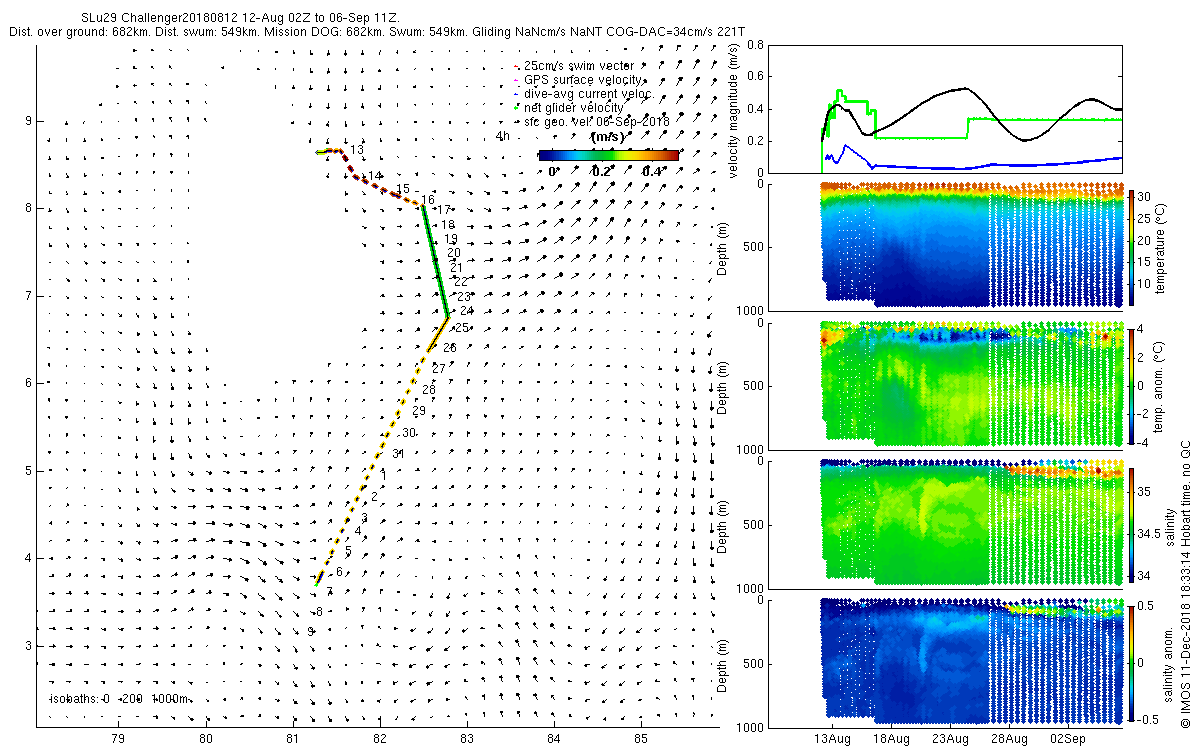The height and width of the screenshot is (750, 1200).
Task: Click waypoint label 13 on the glider track
Action: point(357,150)
